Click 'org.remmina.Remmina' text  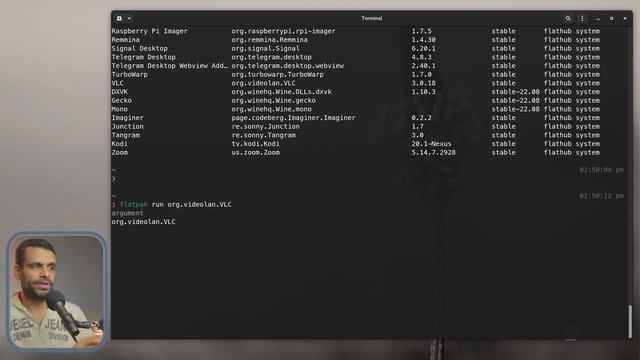coord(269,40)
